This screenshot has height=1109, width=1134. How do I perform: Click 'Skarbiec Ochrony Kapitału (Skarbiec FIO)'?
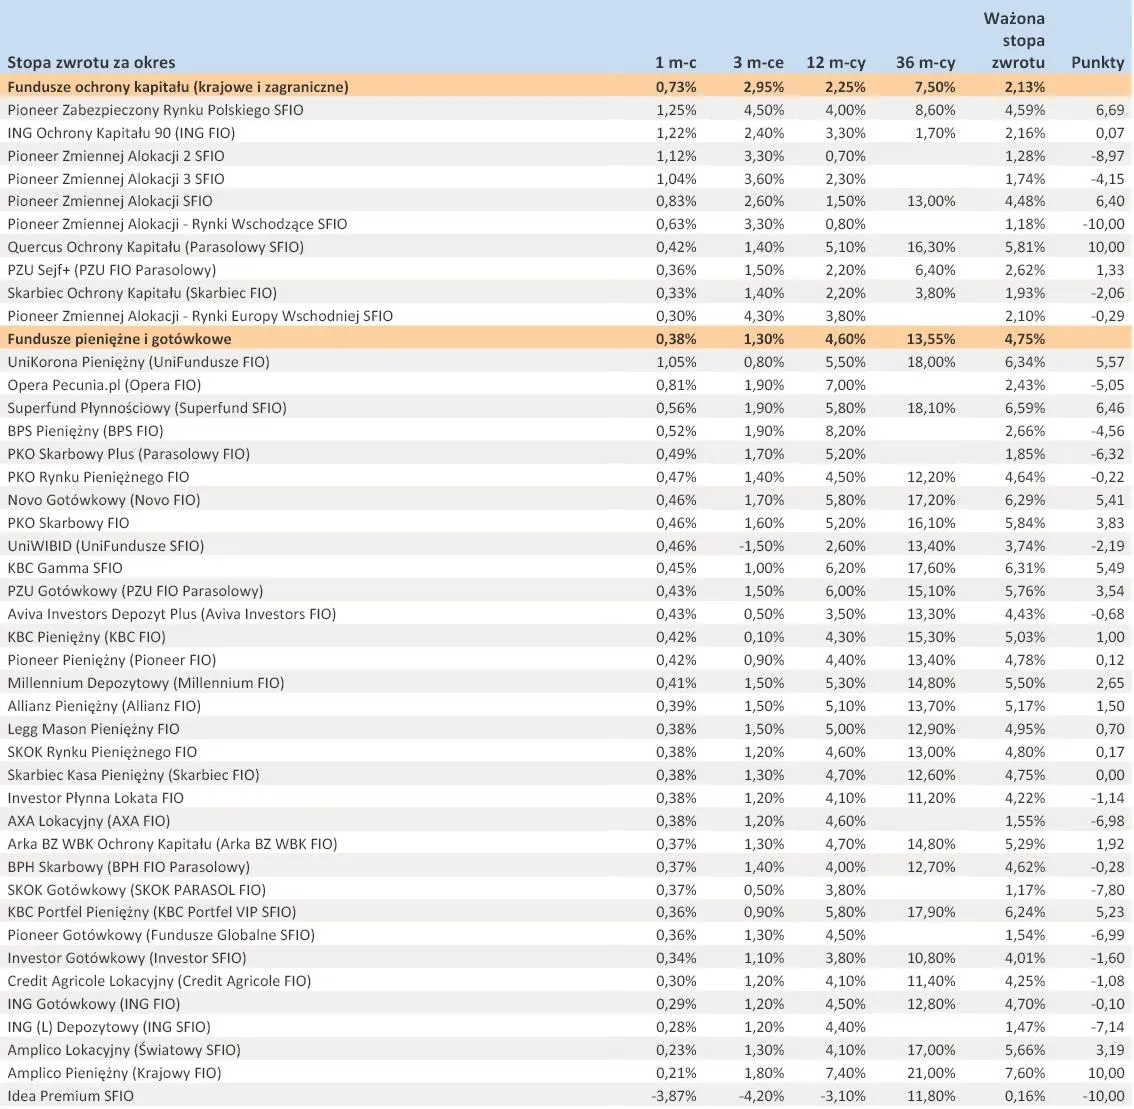[x=142, y=293]
